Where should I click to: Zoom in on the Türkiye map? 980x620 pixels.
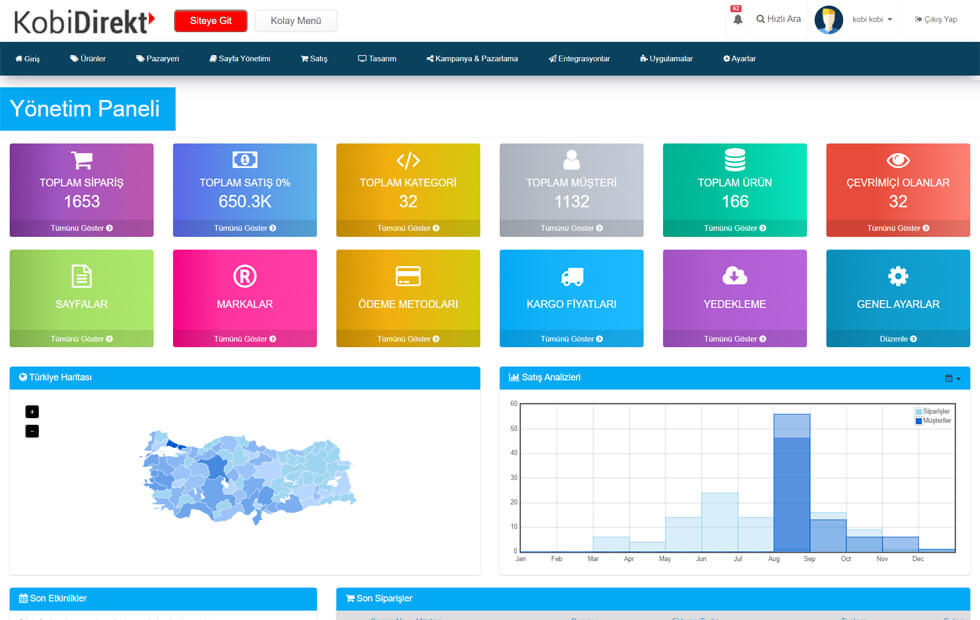pos(32,411)
